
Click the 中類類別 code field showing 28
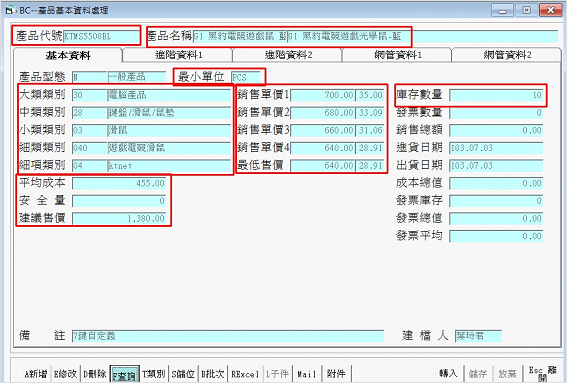pos(89,112)
